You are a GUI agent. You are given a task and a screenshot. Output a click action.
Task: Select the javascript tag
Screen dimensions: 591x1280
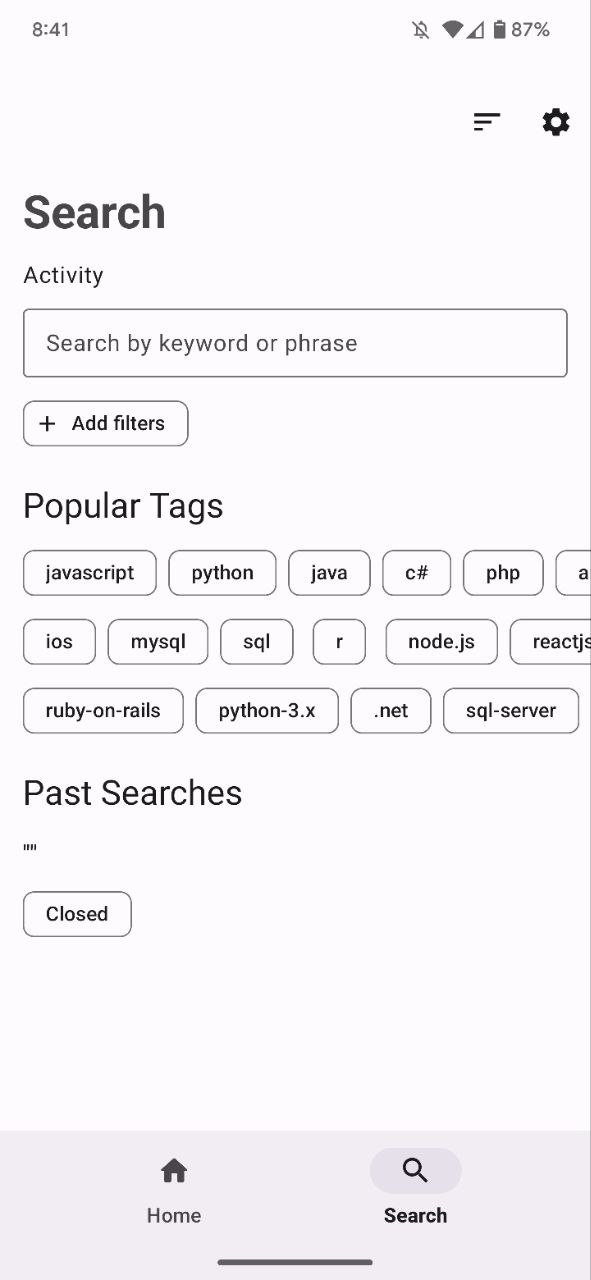coord(90,573)
